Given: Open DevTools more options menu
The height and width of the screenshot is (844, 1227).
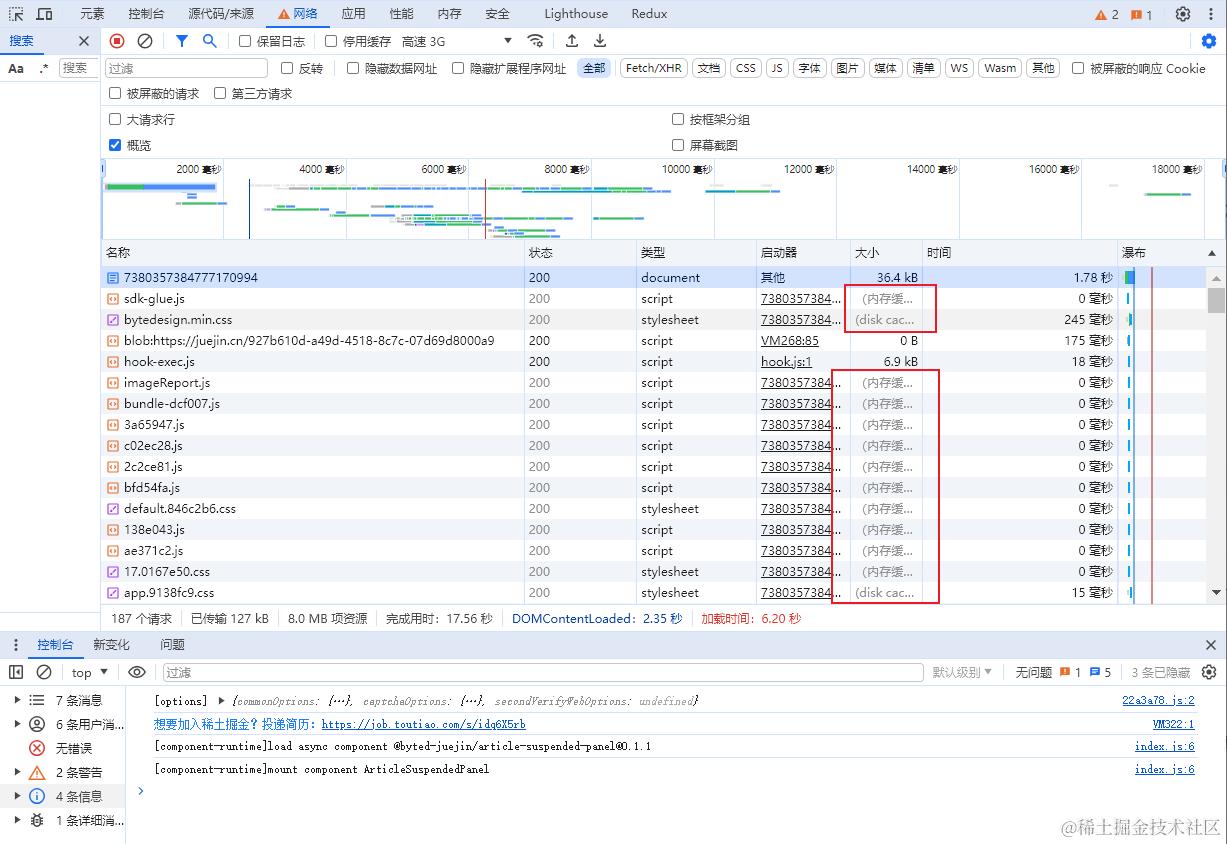Looking at the screenshot, I should point(1211,14).
